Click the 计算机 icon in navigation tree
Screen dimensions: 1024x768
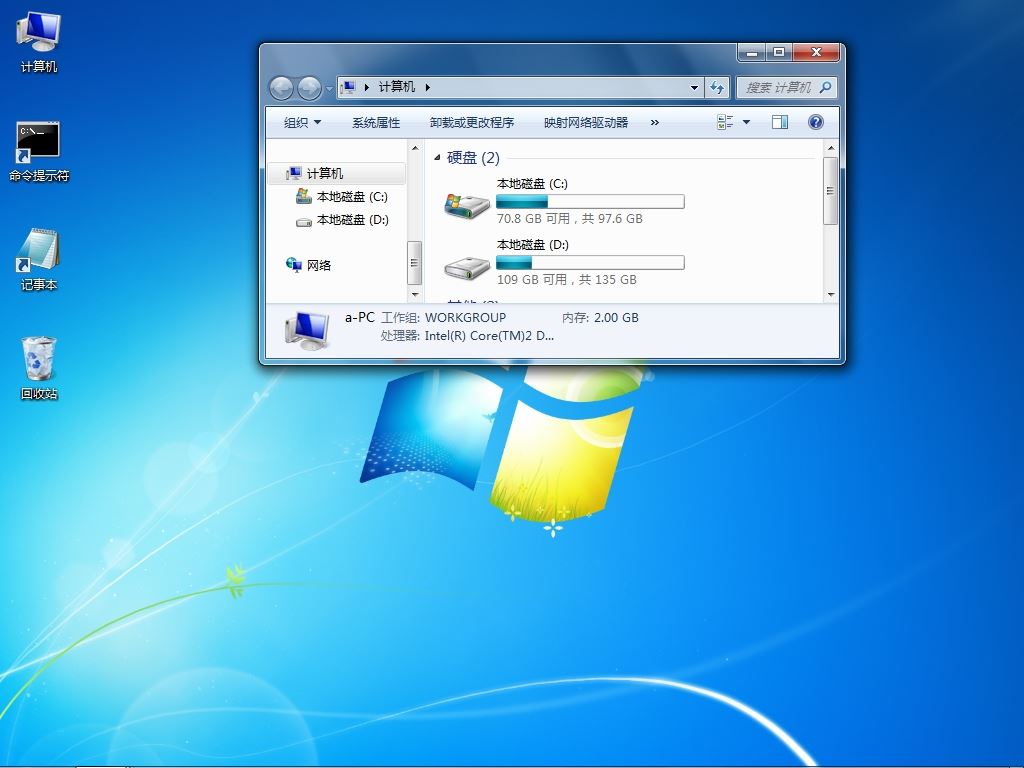(294, 173)
